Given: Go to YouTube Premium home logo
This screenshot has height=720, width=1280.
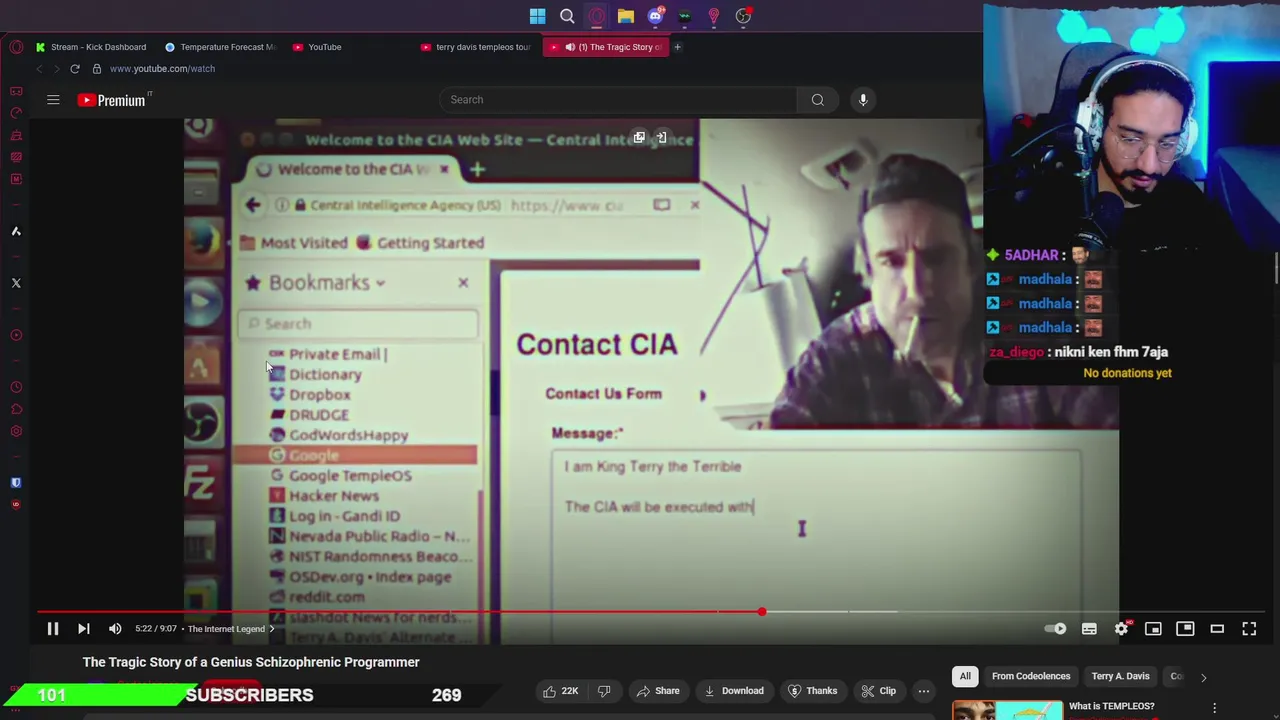Looking at the screenshot, I should 113,100.
